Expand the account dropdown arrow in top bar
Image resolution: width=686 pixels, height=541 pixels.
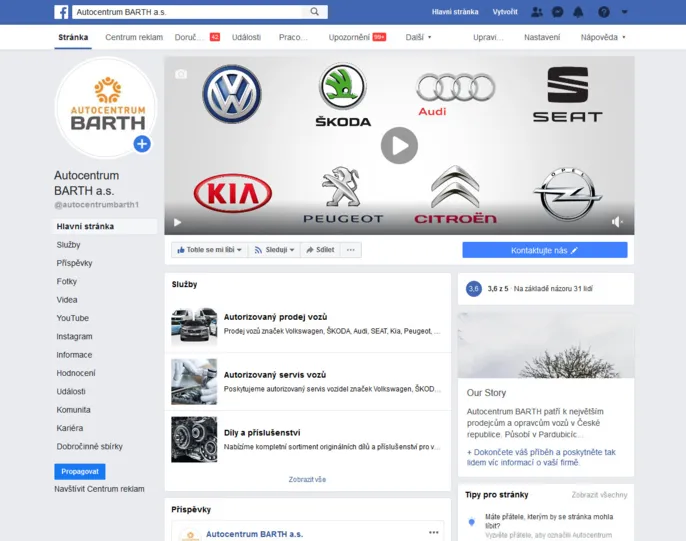click(x=624, y=12)
